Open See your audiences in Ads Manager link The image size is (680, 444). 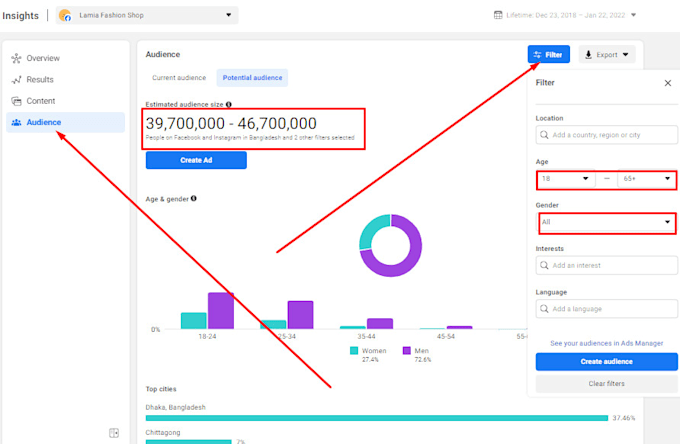(606, 343)
